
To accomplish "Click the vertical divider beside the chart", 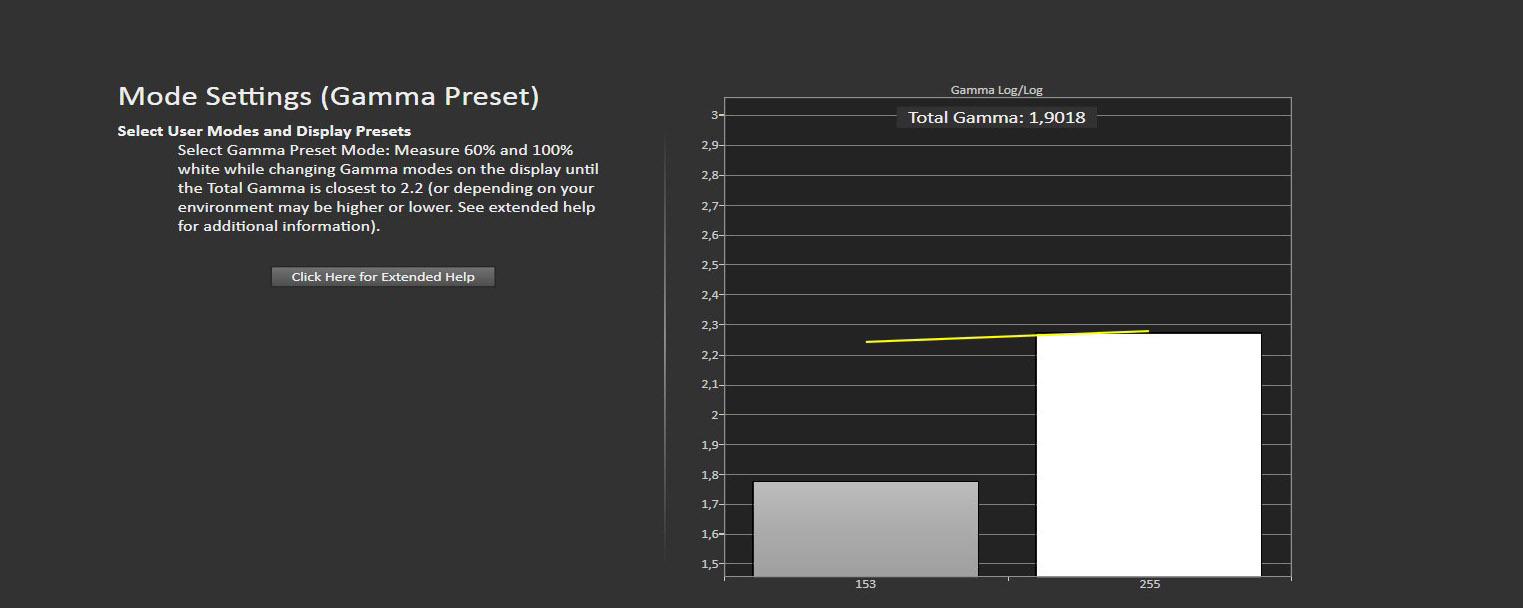I will pyautogui.click(x=665, y=348).
